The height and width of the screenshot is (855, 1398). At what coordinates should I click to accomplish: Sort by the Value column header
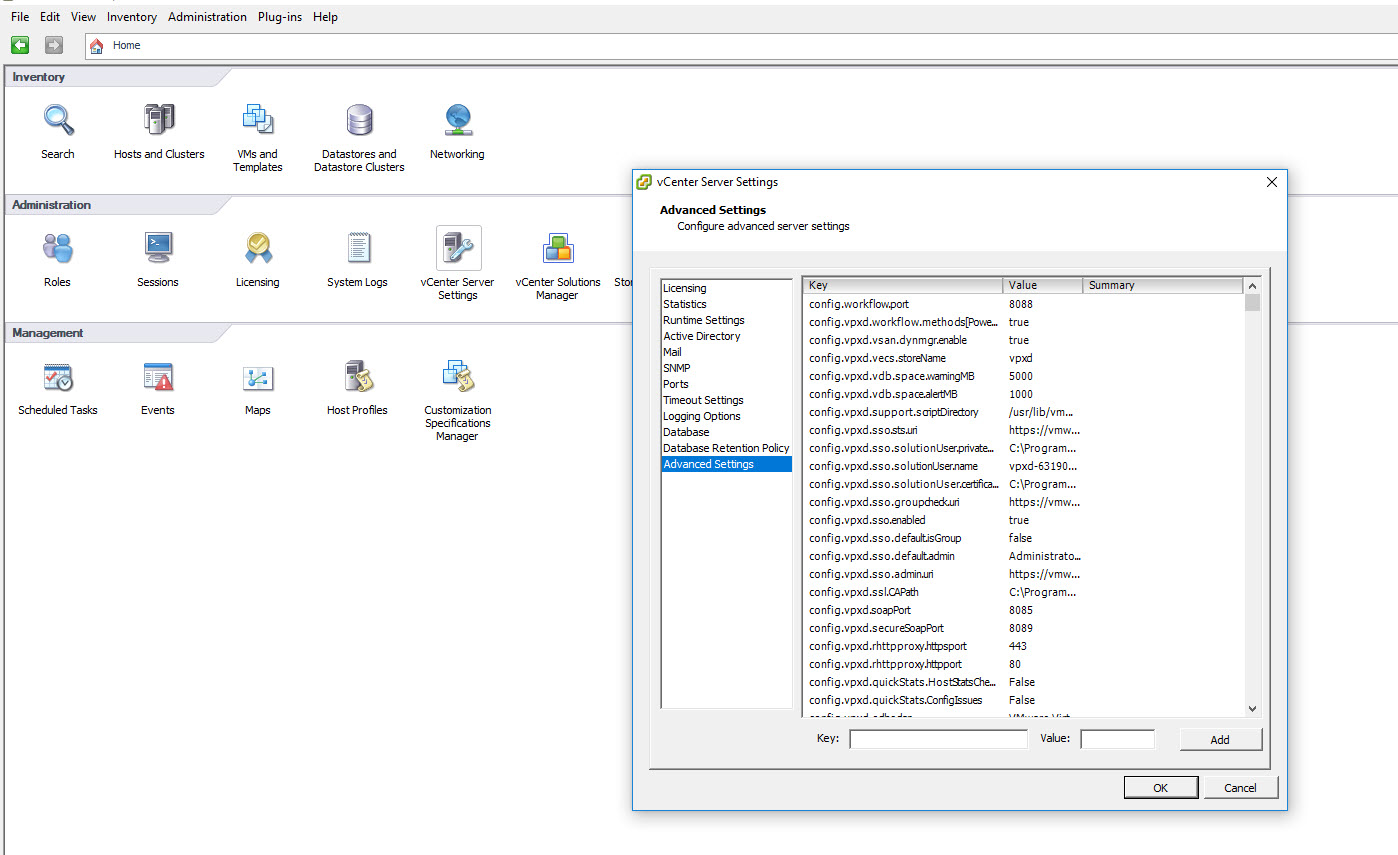[1042, 285]
